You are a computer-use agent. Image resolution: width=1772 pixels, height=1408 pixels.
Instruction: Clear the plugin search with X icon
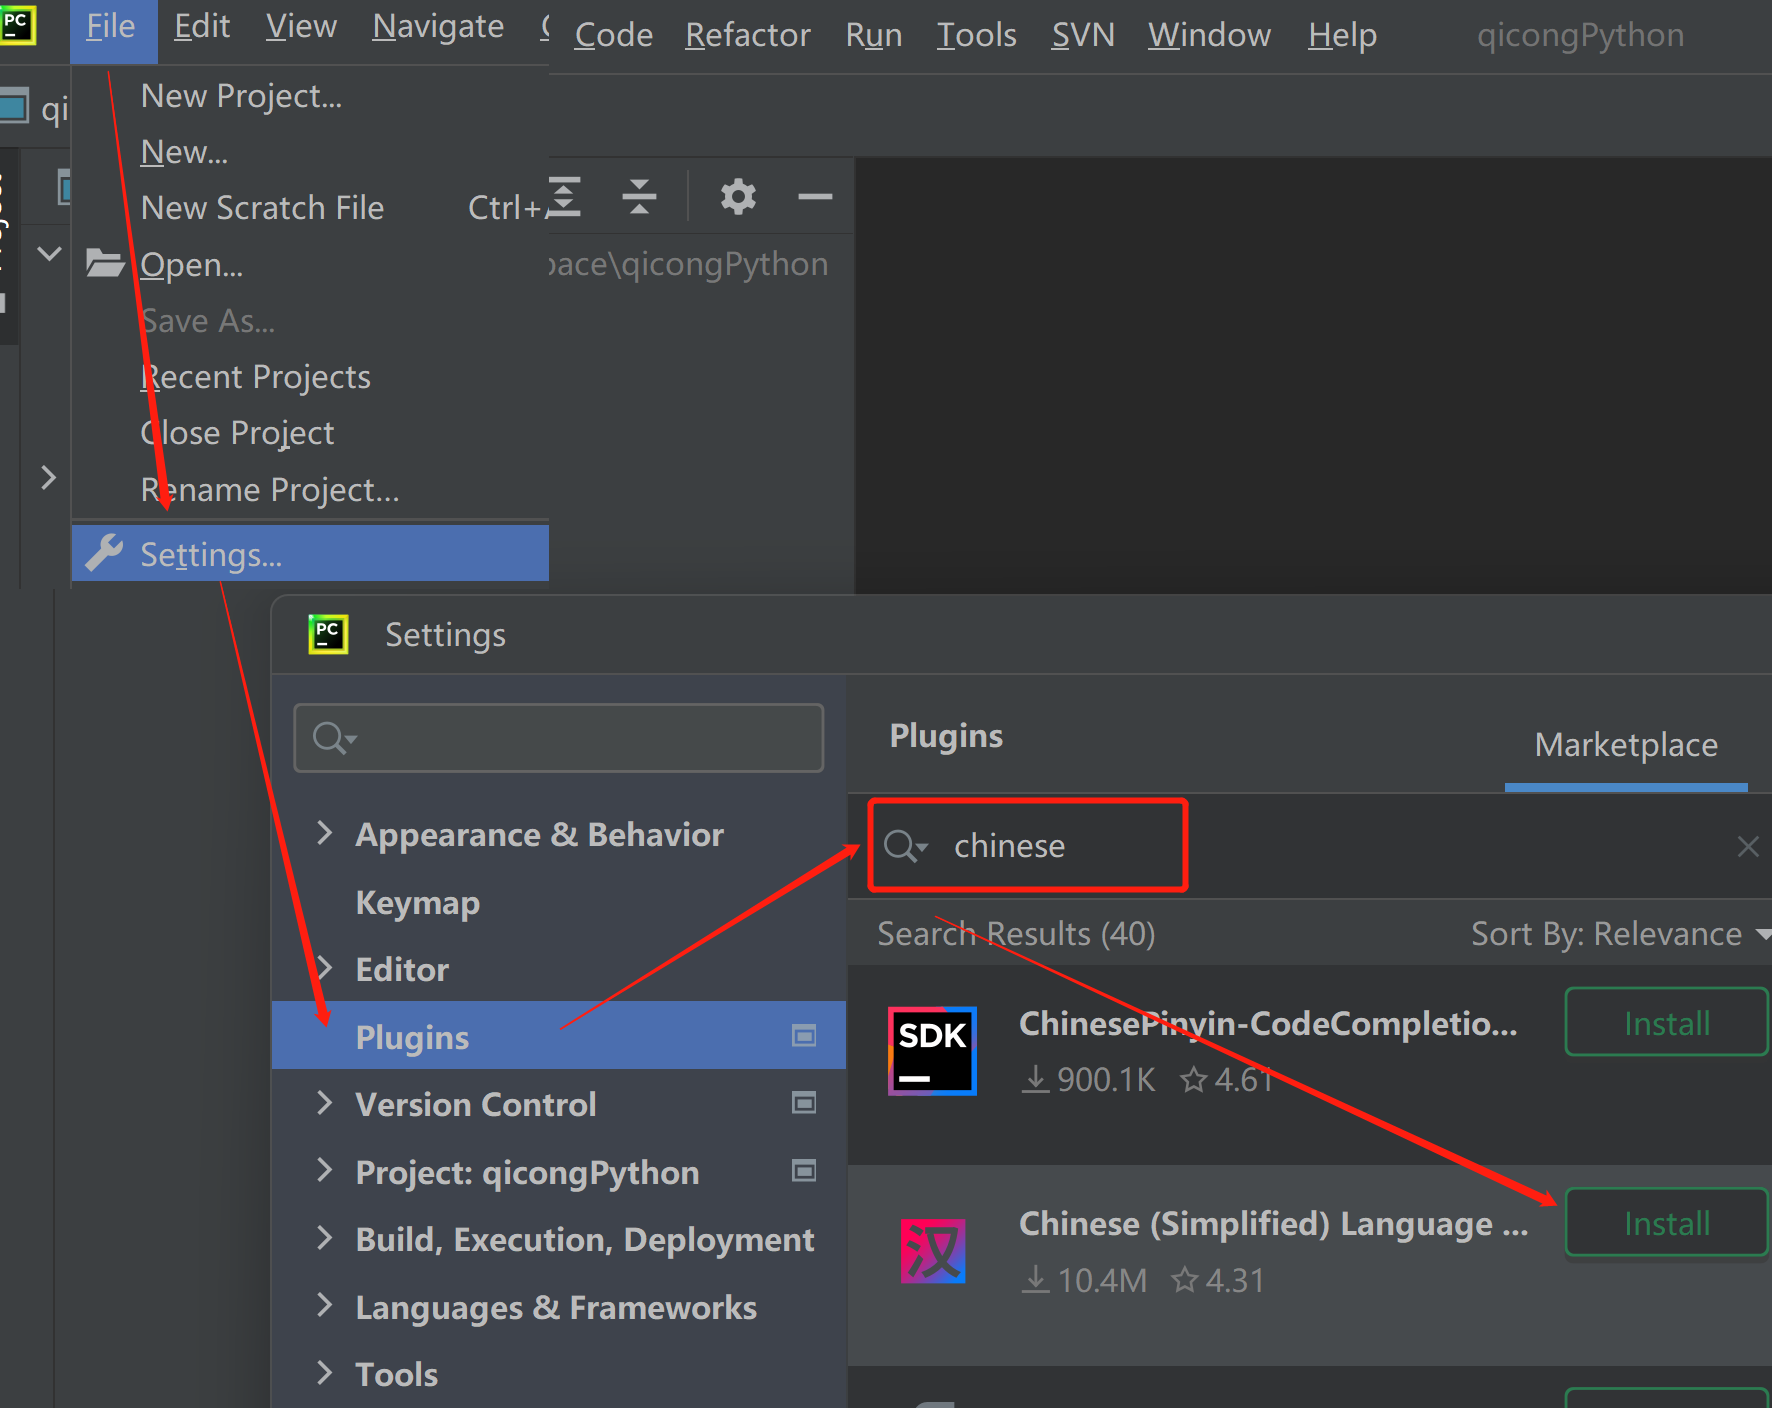[1747, 847]
